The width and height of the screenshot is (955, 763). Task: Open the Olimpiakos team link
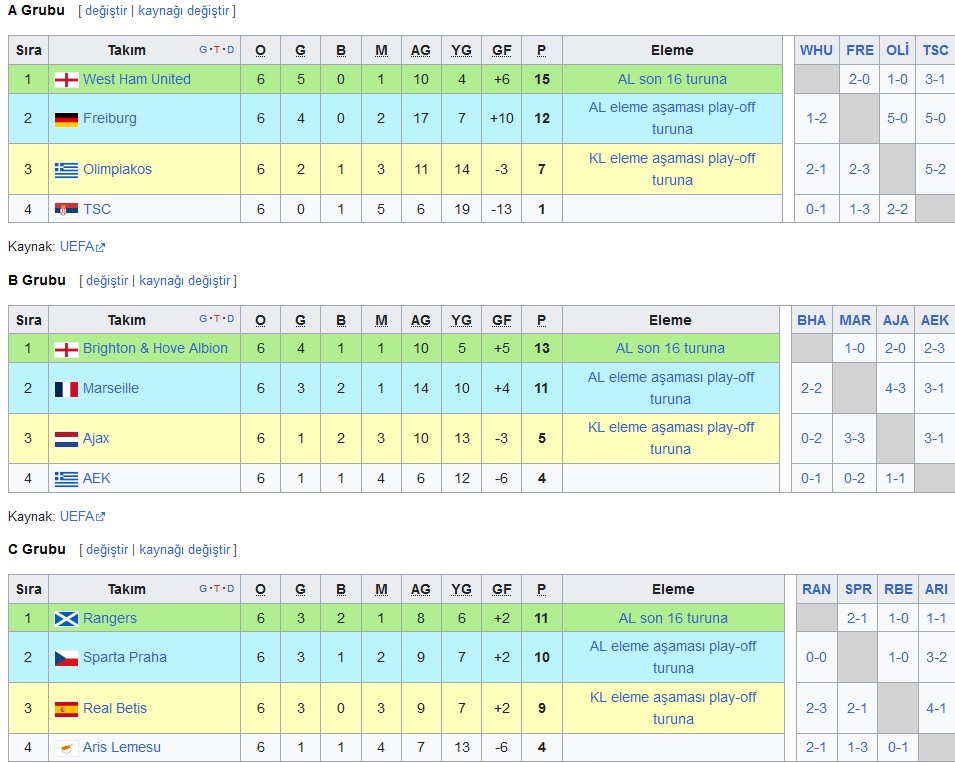coord(117,169)
